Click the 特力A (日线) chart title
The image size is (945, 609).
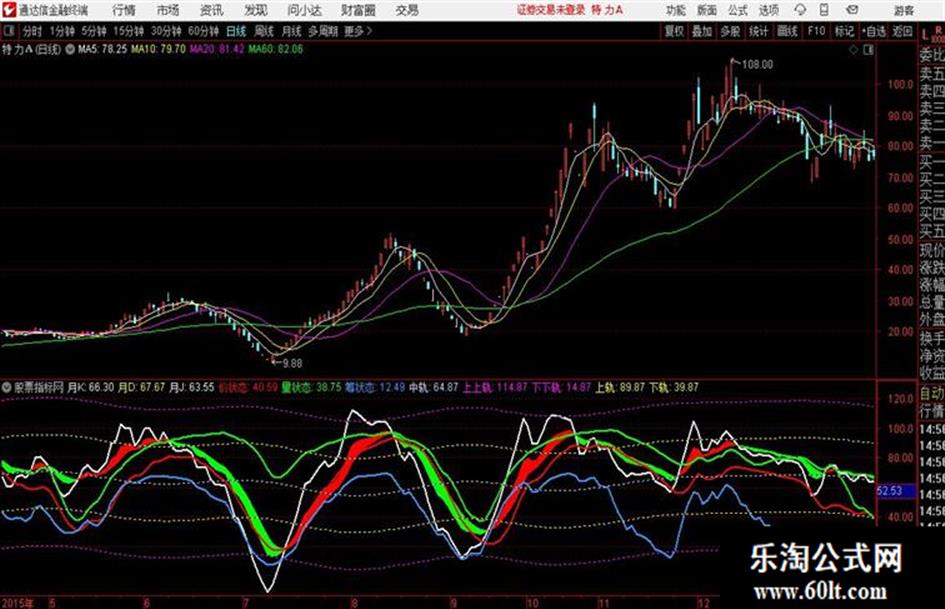tap(31, 49)
